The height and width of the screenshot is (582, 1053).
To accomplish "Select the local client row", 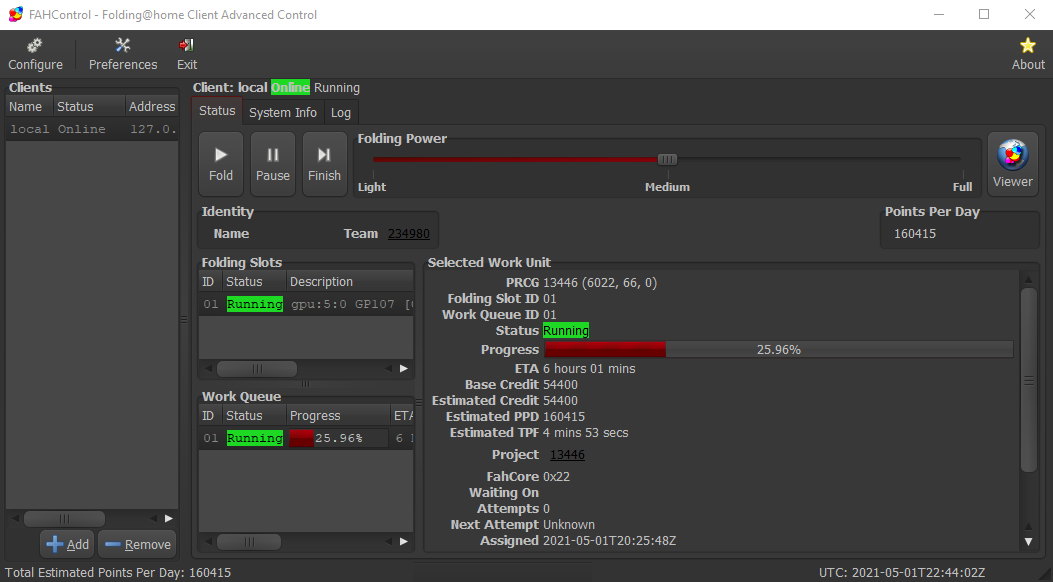I will [90, 129].
